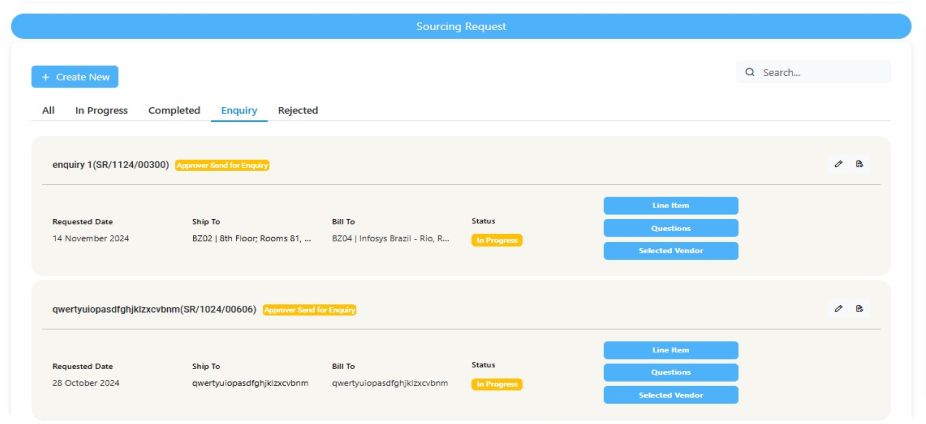The width and height of the screenshot is (926, 424).
Task: Switch to the All tab
Action: click(x=48, y=110)
